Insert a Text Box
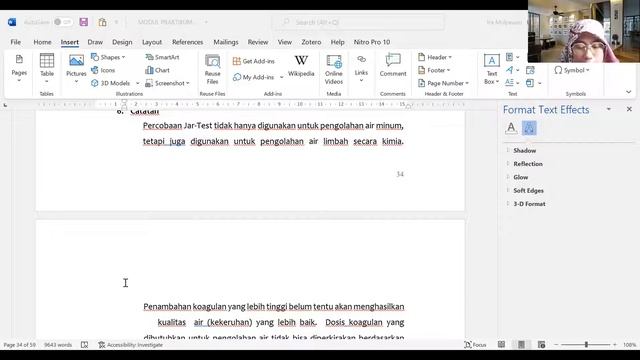The image size is (640, 360). tap(491, 69)
